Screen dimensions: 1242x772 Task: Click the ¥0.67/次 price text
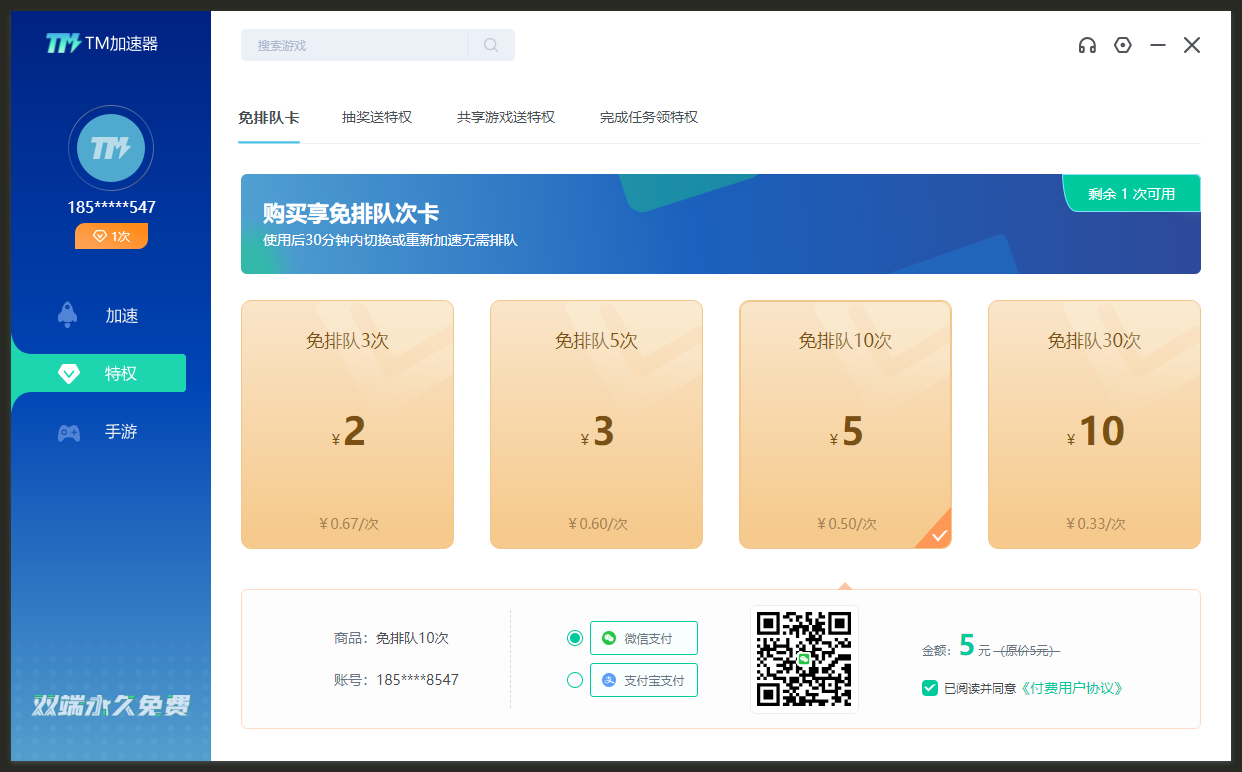click(348, 523)
